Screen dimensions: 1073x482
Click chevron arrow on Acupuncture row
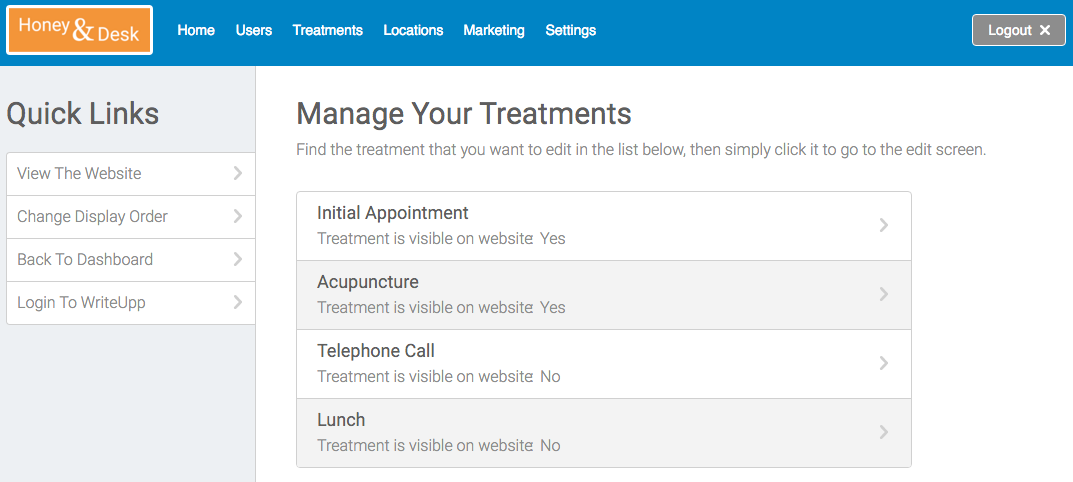(883, 294)
